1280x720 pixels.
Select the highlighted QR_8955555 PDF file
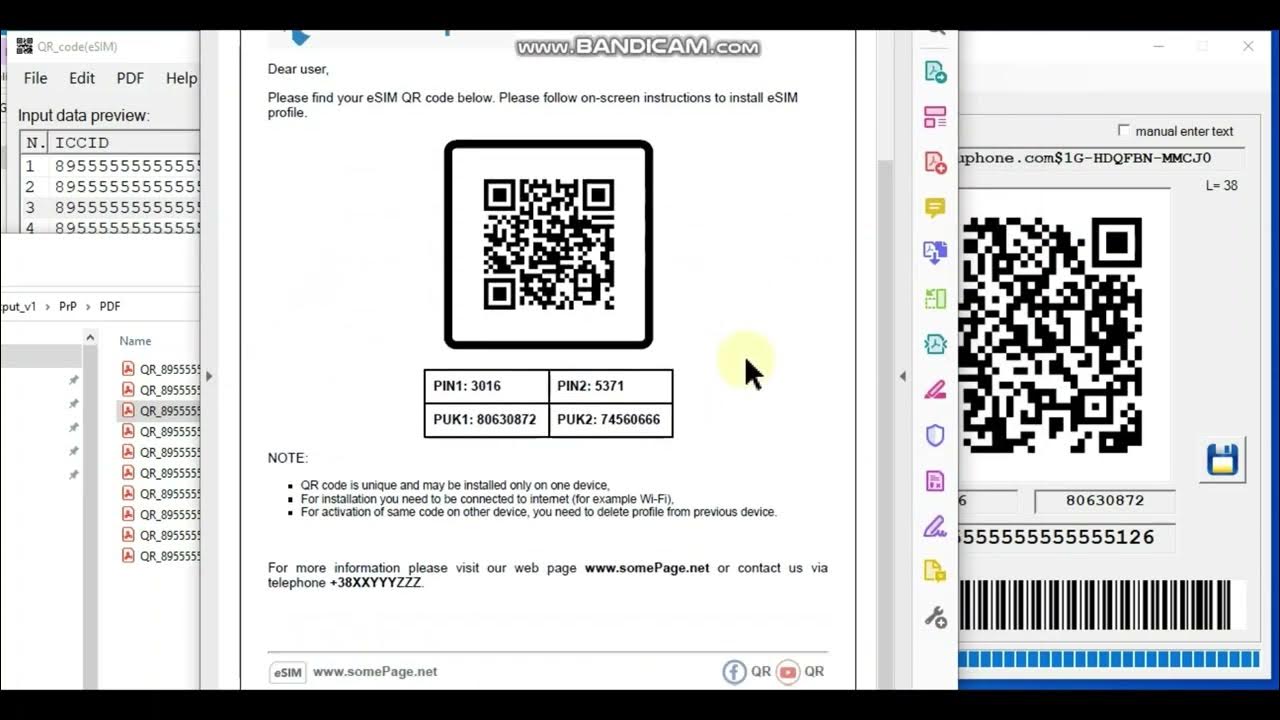[161, 411]
